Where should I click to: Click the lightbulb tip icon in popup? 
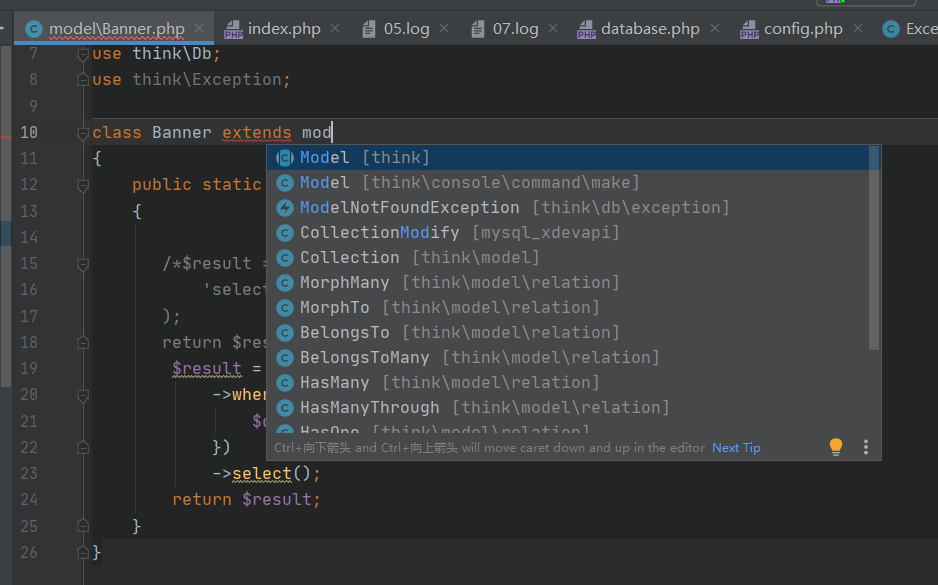836,447
